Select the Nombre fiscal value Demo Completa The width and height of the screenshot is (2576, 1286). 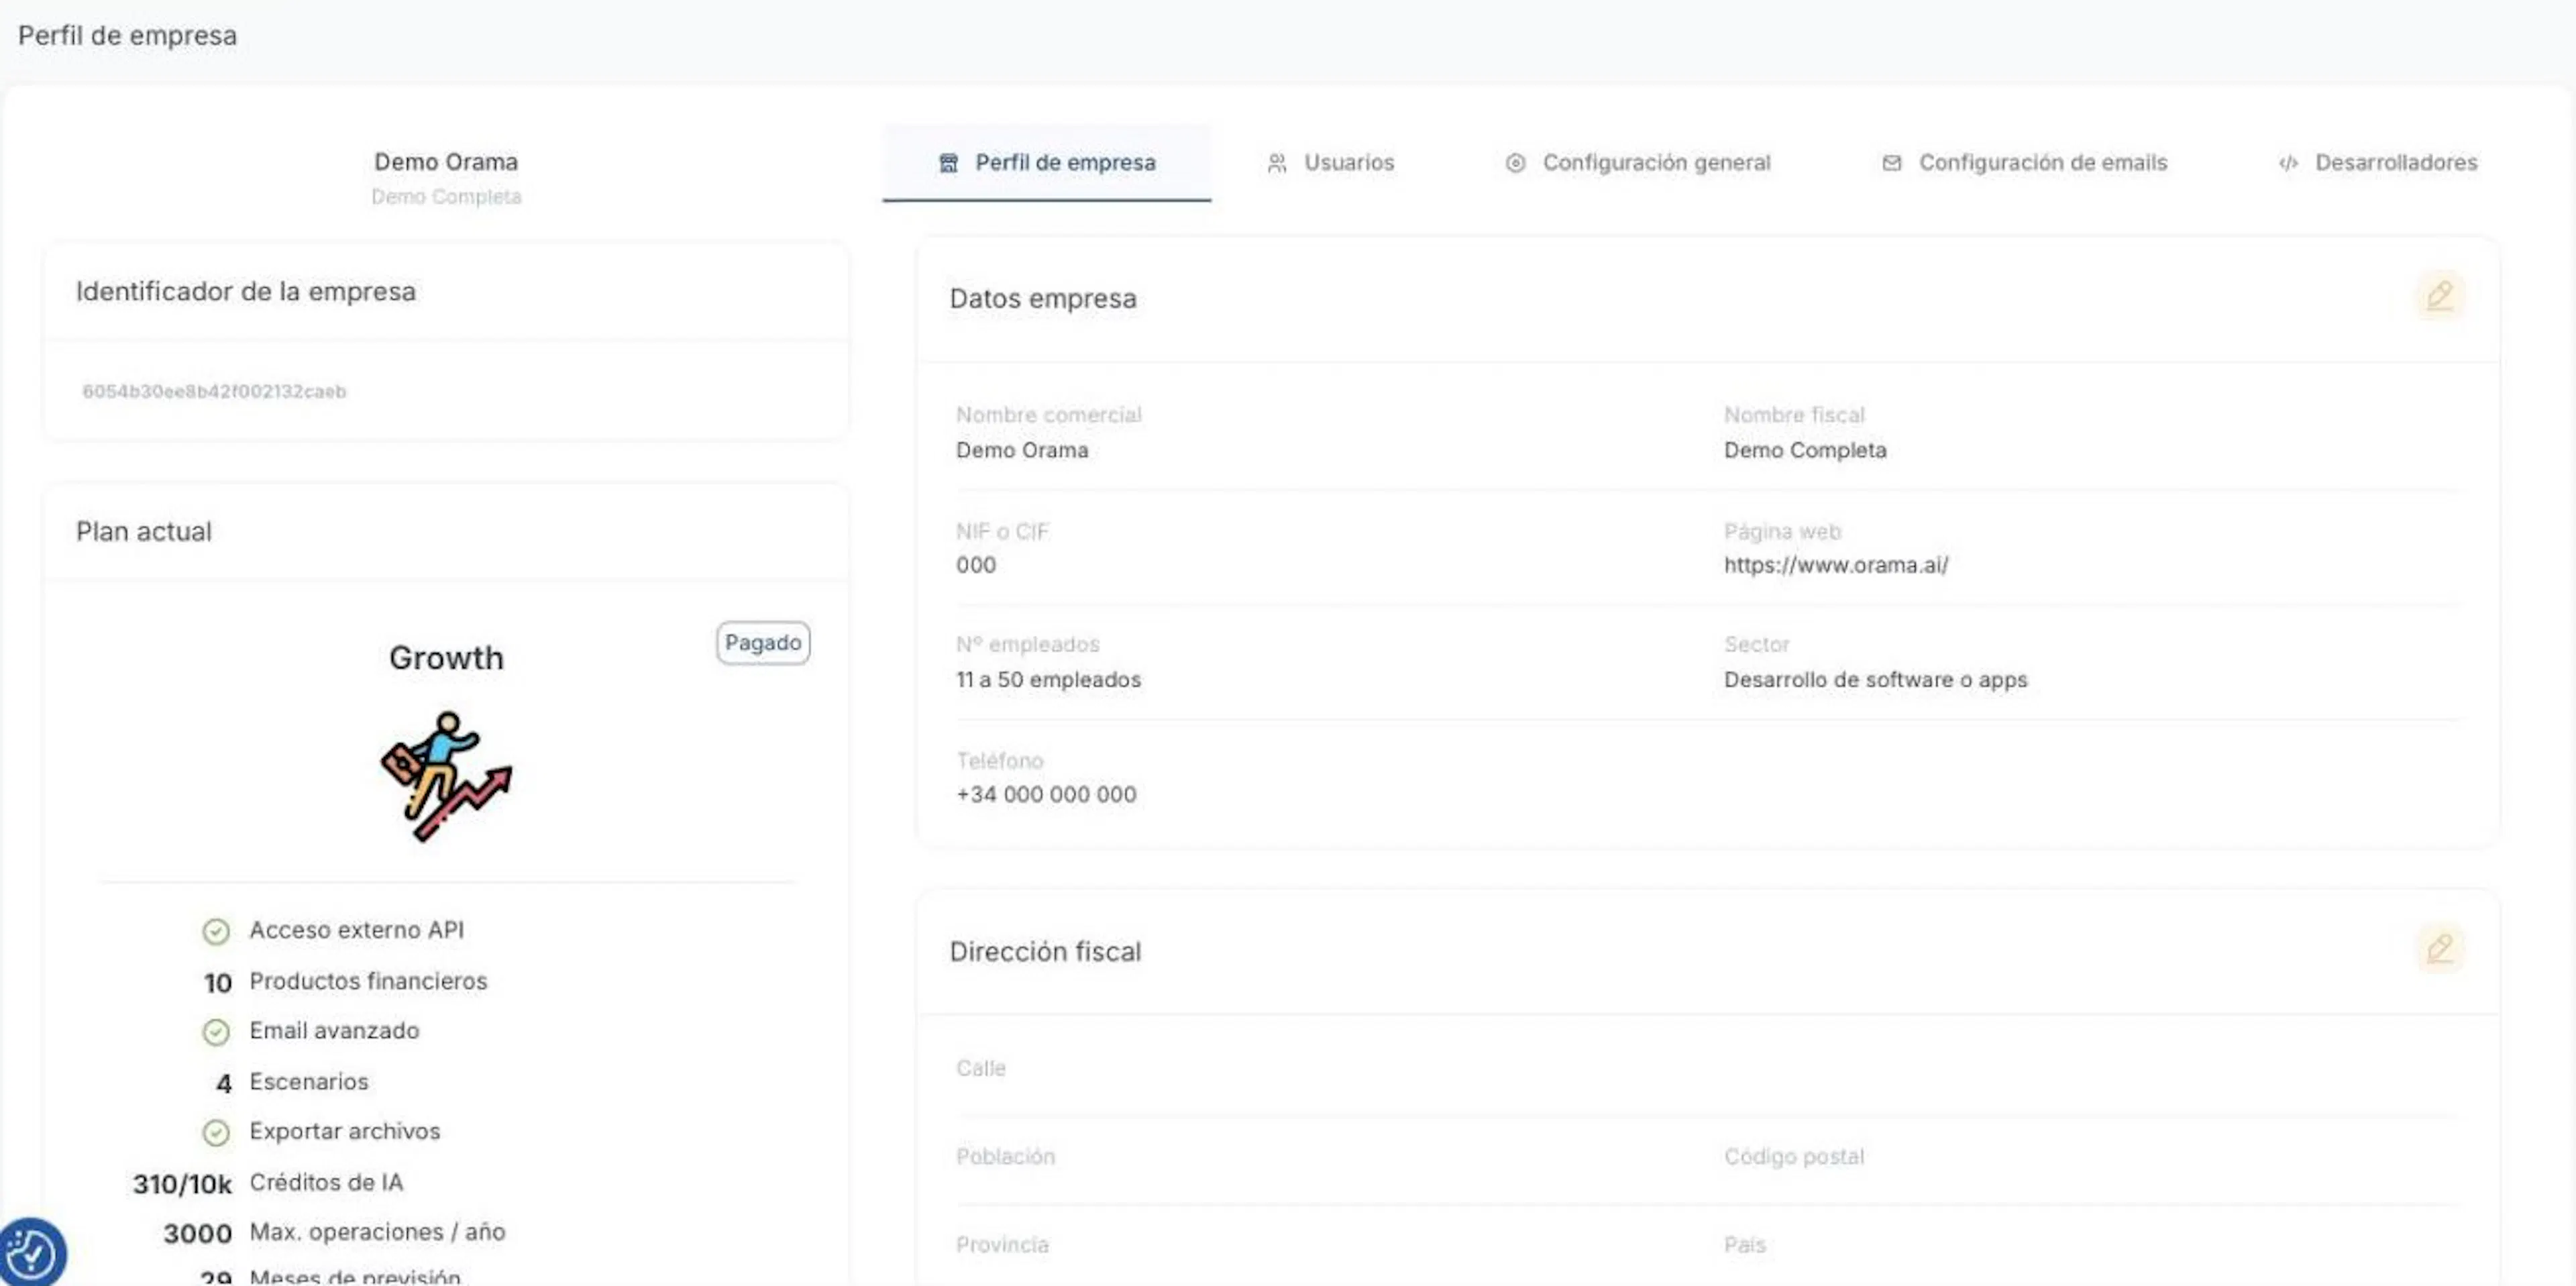[x=1805, y=450]
